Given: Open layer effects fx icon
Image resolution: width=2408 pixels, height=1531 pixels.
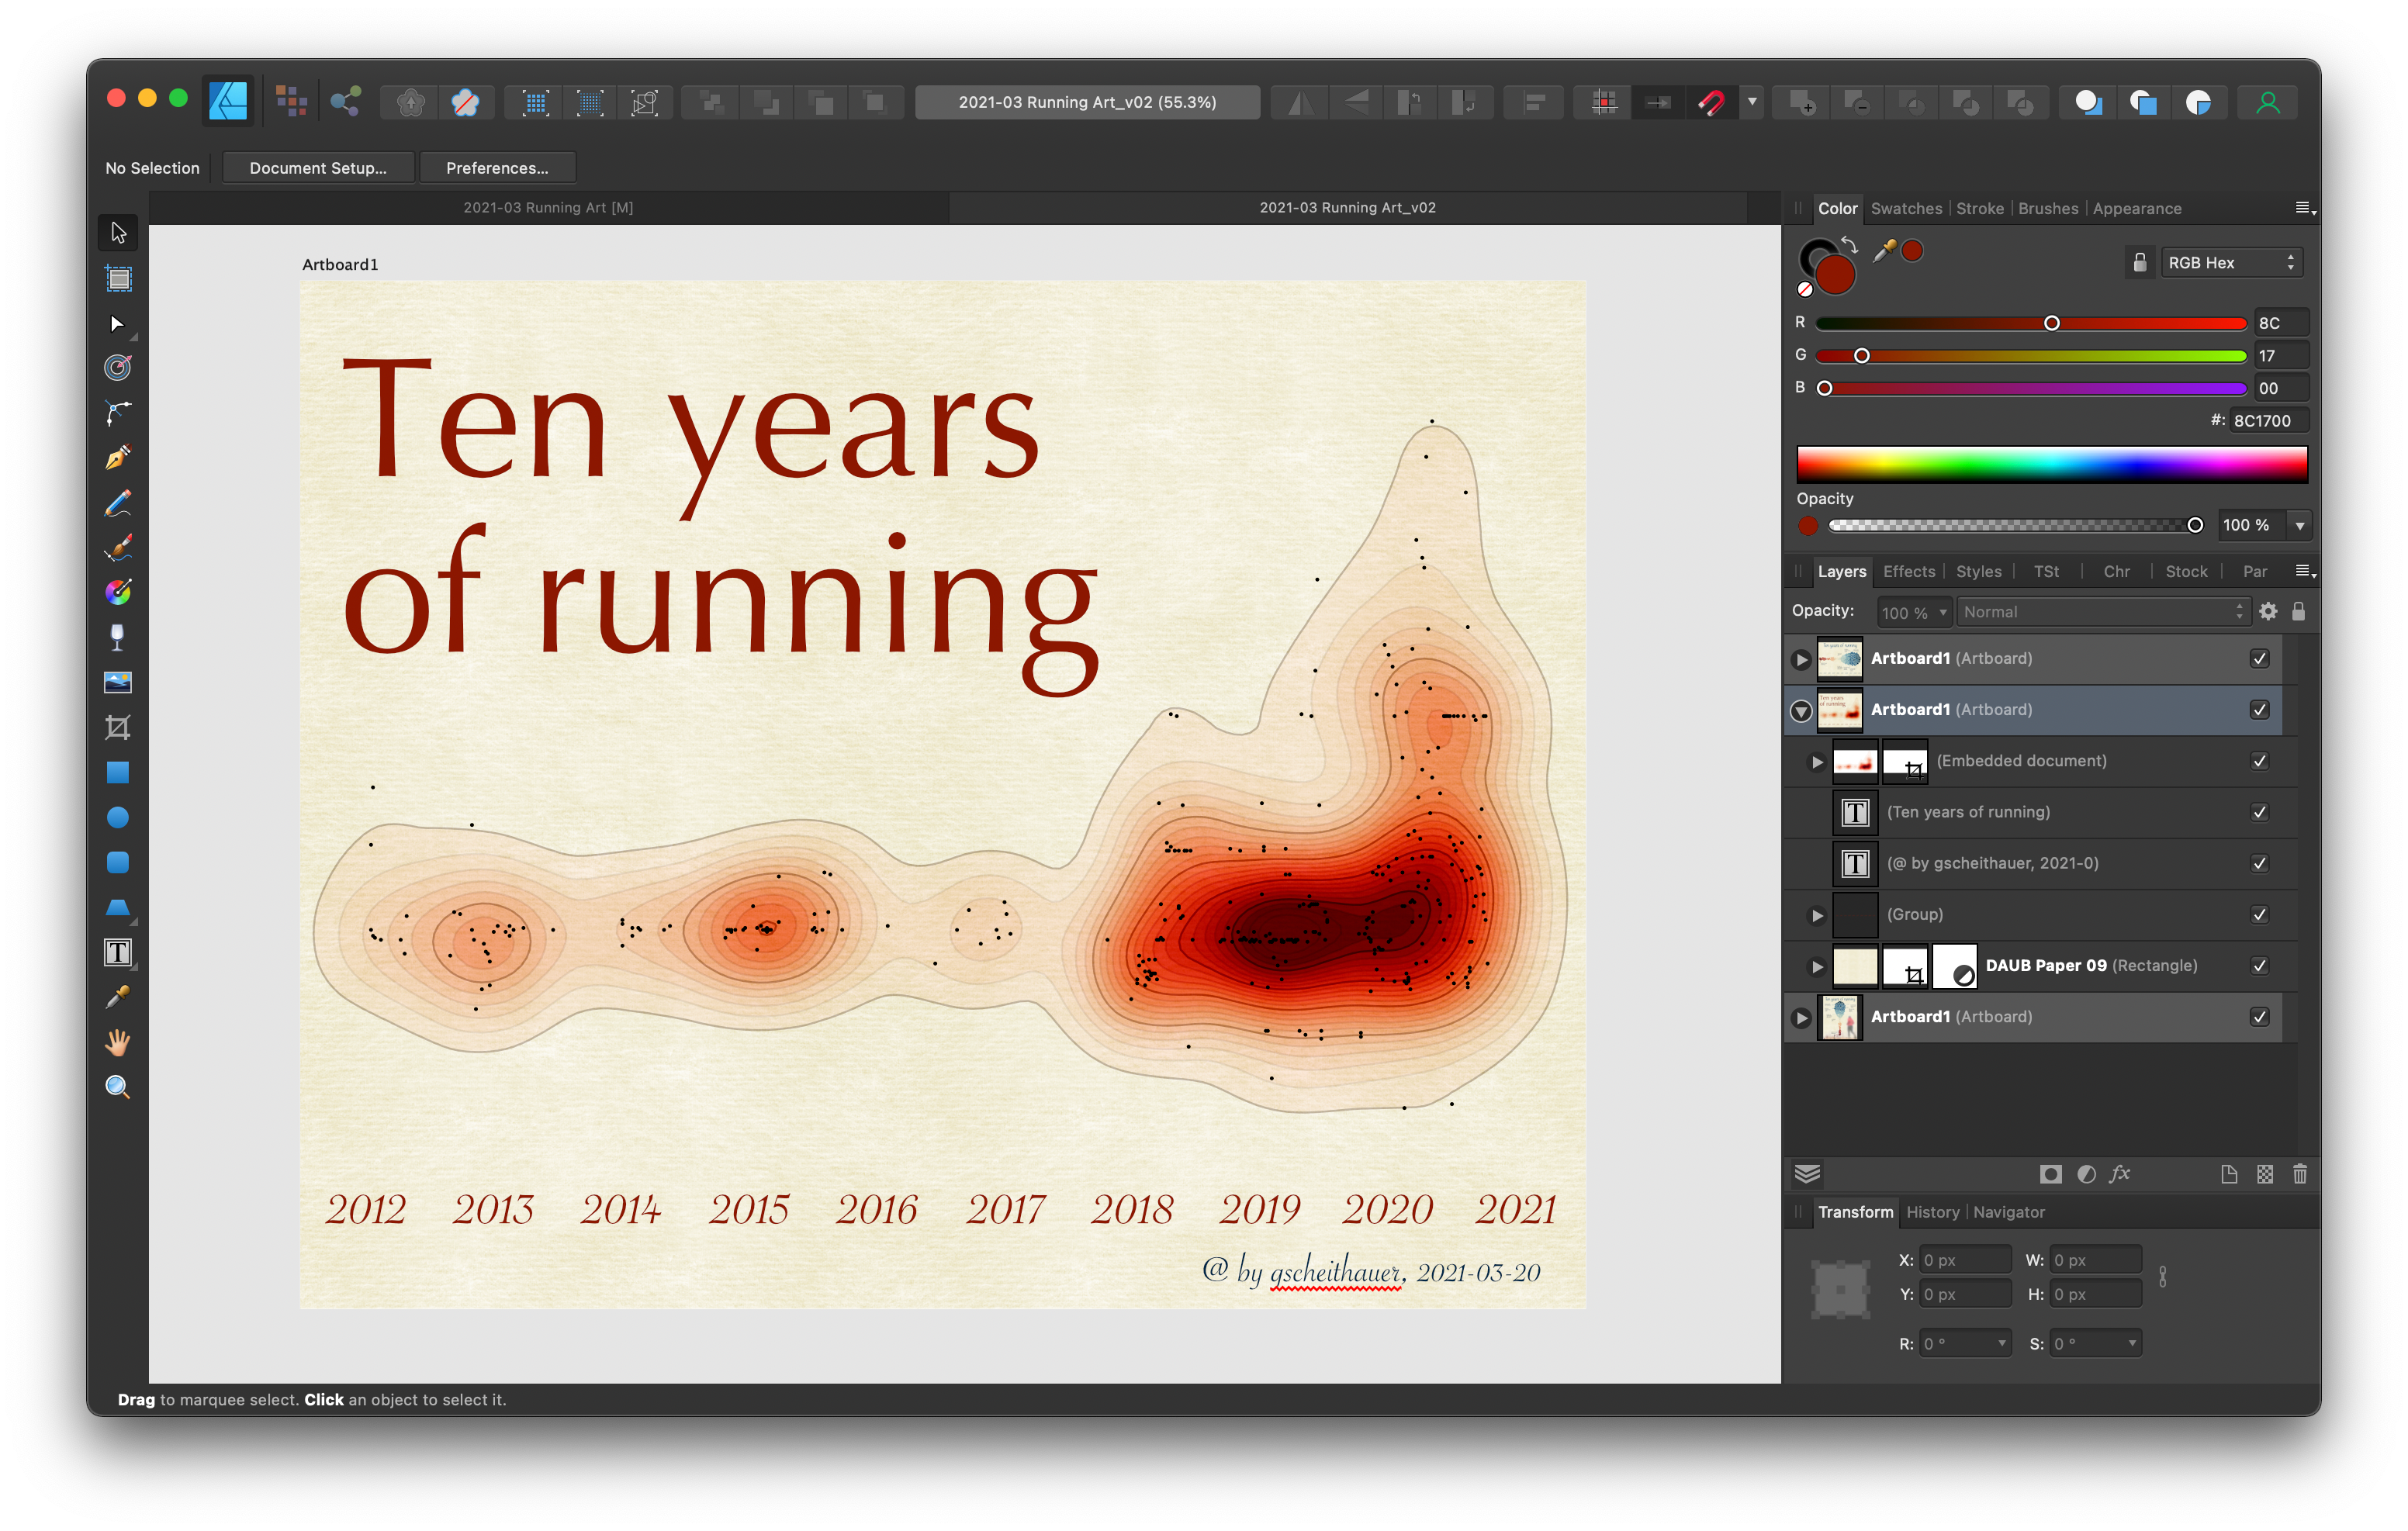Looking at the screenshot, I should point(2120,1174).
